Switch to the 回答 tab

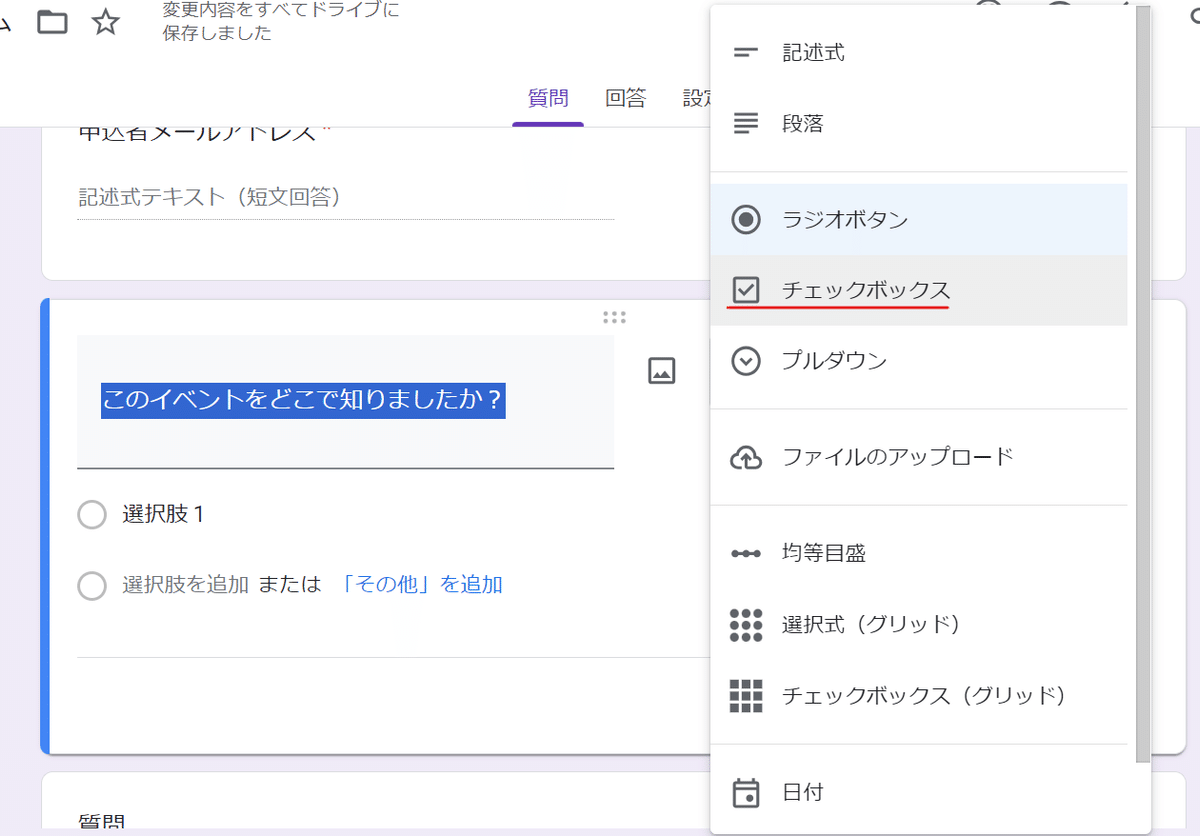[x=625, y=98]
